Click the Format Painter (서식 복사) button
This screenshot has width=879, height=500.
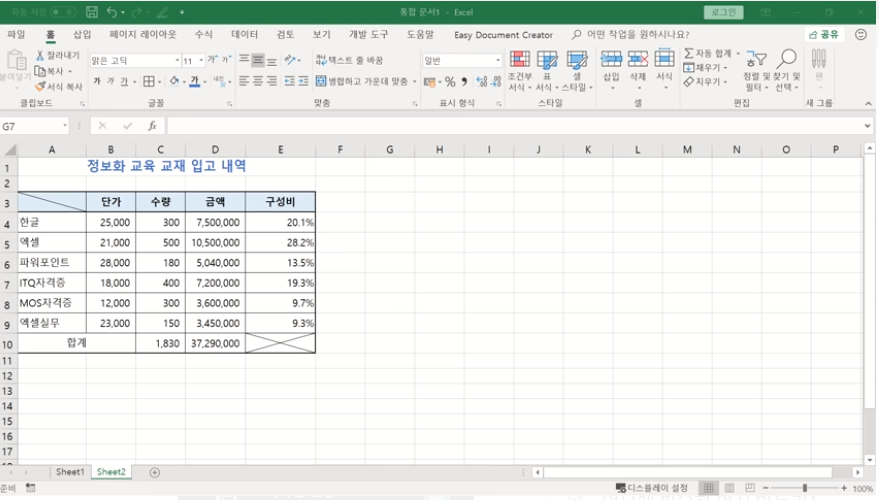[58, 86]
